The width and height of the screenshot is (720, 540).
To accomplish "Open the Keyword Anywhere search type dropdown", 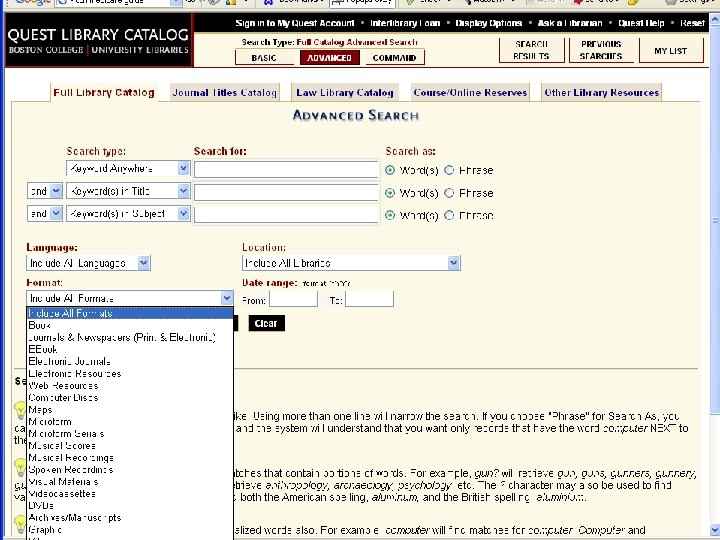I will pyautogui.click(x=128, y=169).
